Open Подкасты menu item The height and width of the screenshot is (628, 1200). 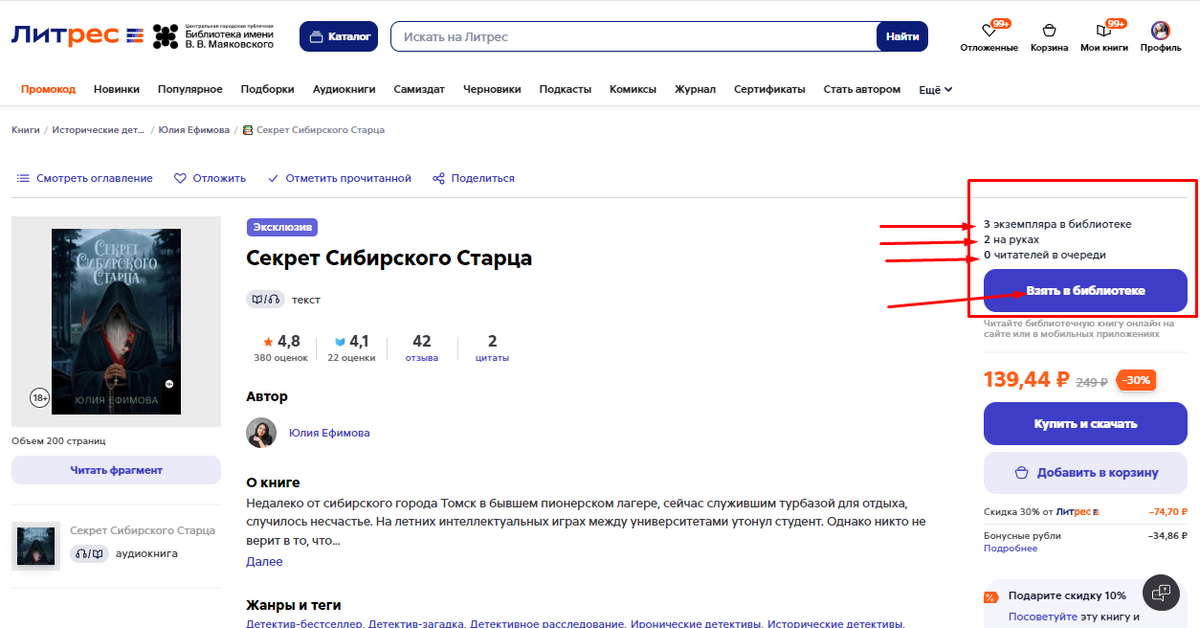(565, 89)
